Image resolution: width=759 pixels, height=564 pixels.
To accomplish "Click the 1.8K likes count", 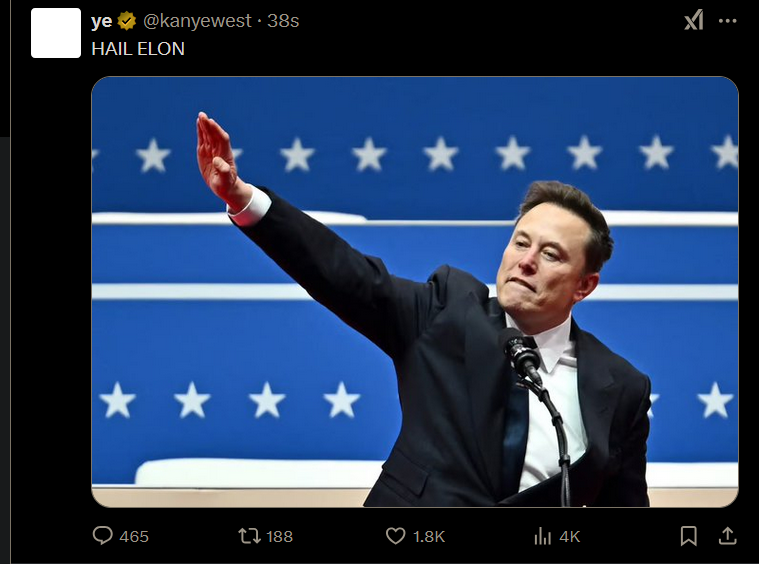I will tap(429, 536).
